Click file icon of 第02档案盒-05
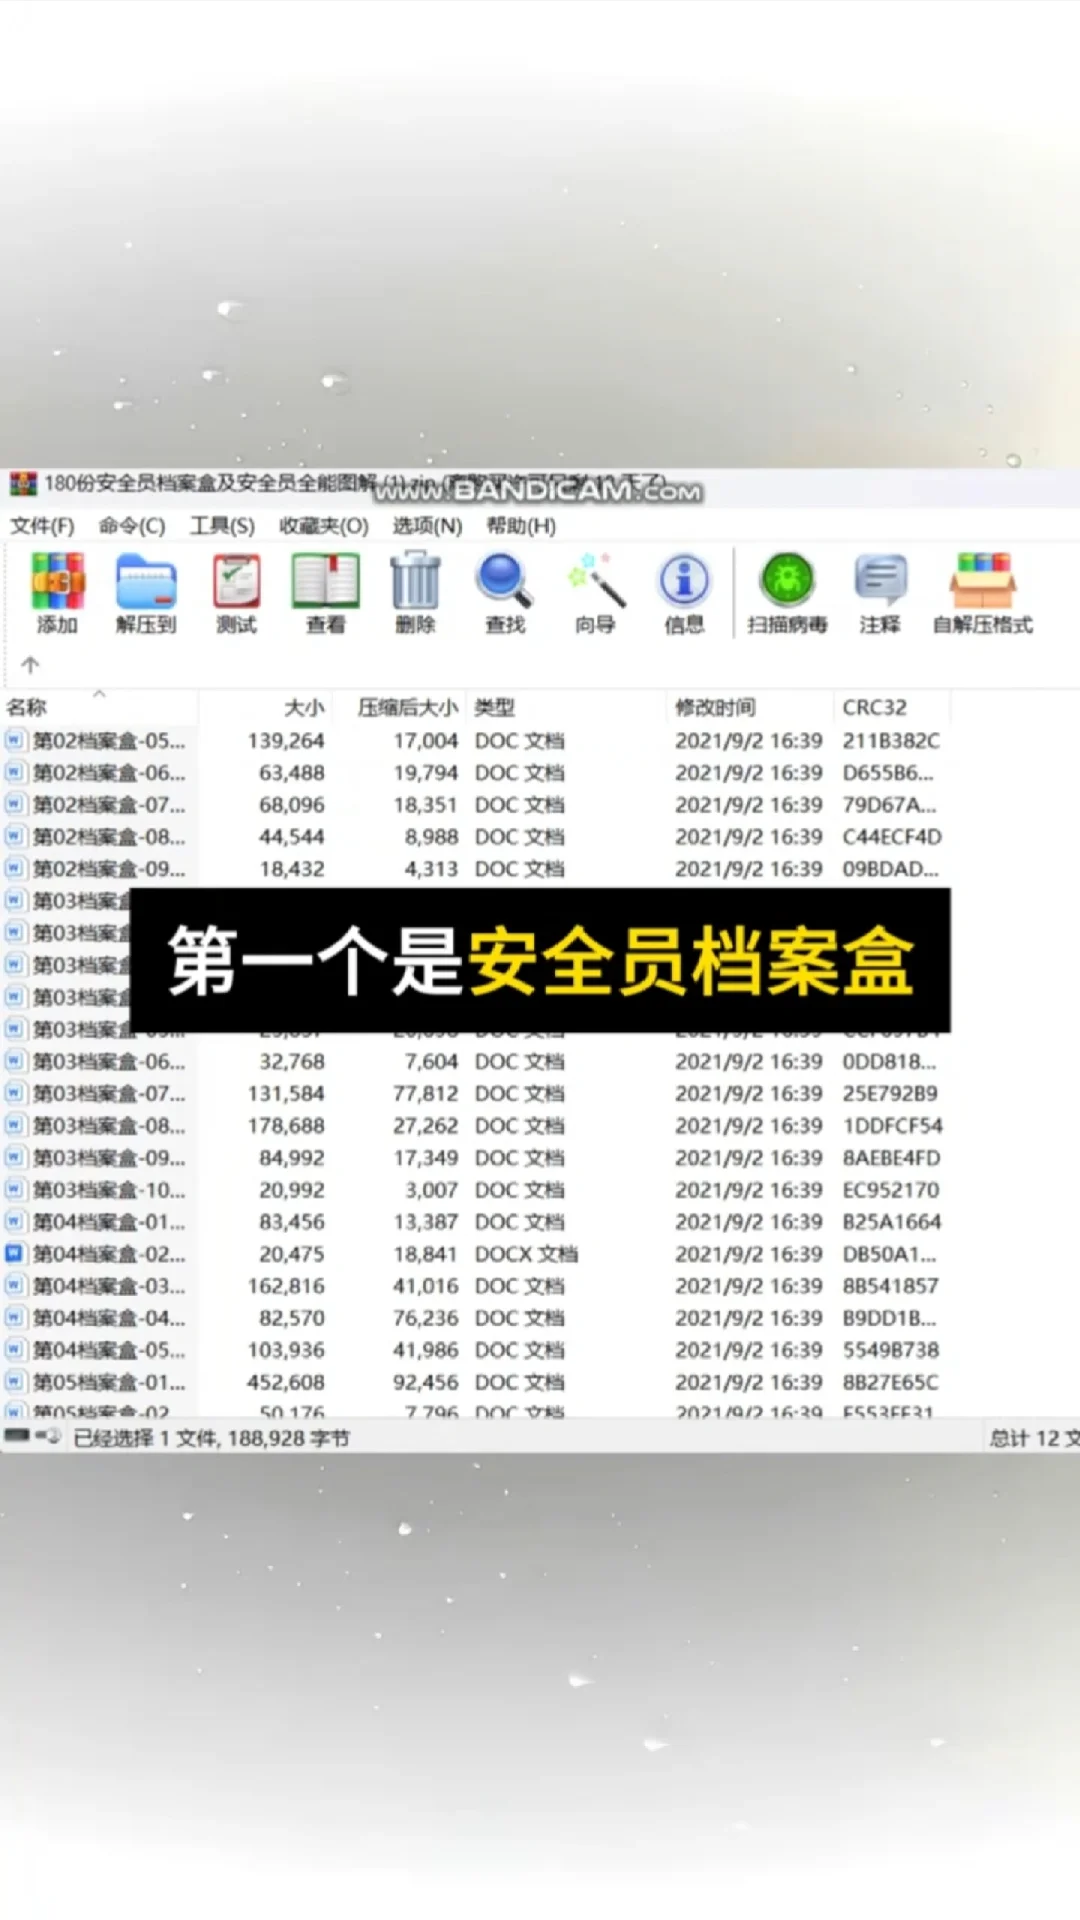The width and height of the screenshot is (1080, 1920). coord(14,740)
